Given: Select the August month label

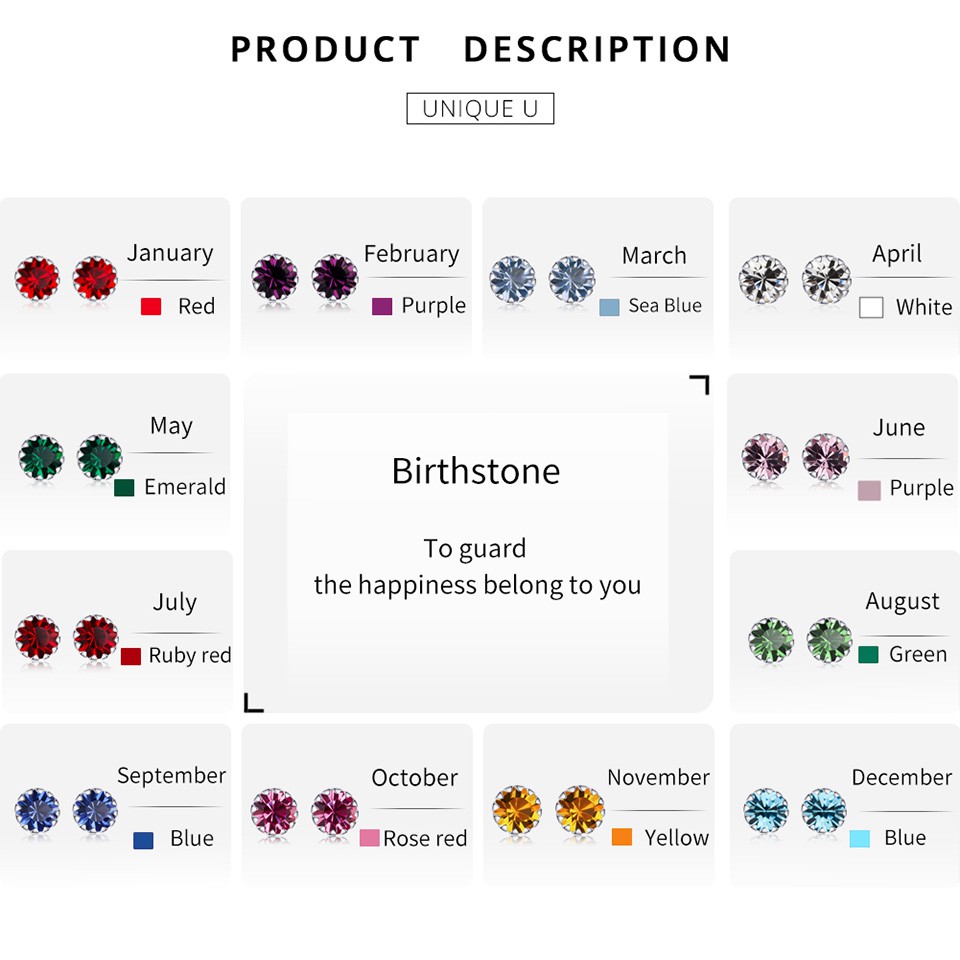Looking at the screenshot, I should tap(902, 602).
